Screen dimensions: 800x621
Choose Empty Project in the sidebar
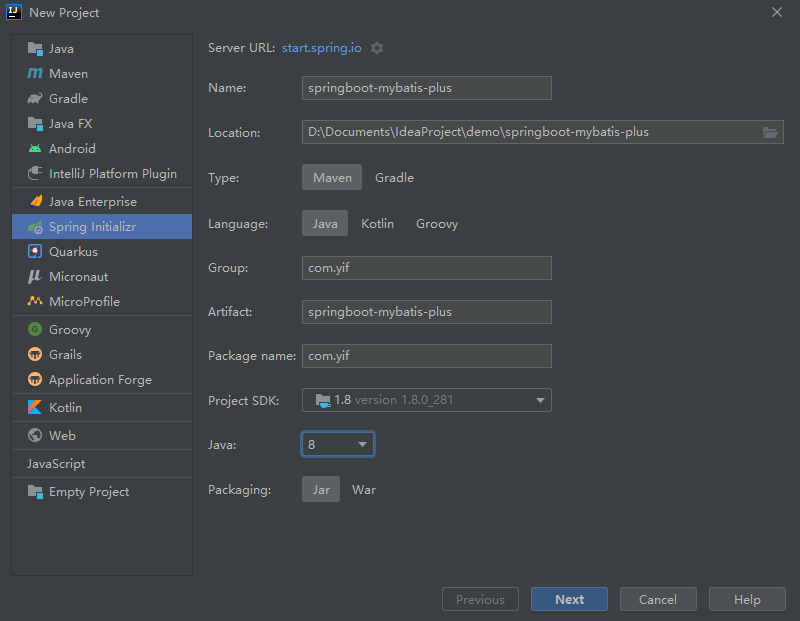click(89, 492)
